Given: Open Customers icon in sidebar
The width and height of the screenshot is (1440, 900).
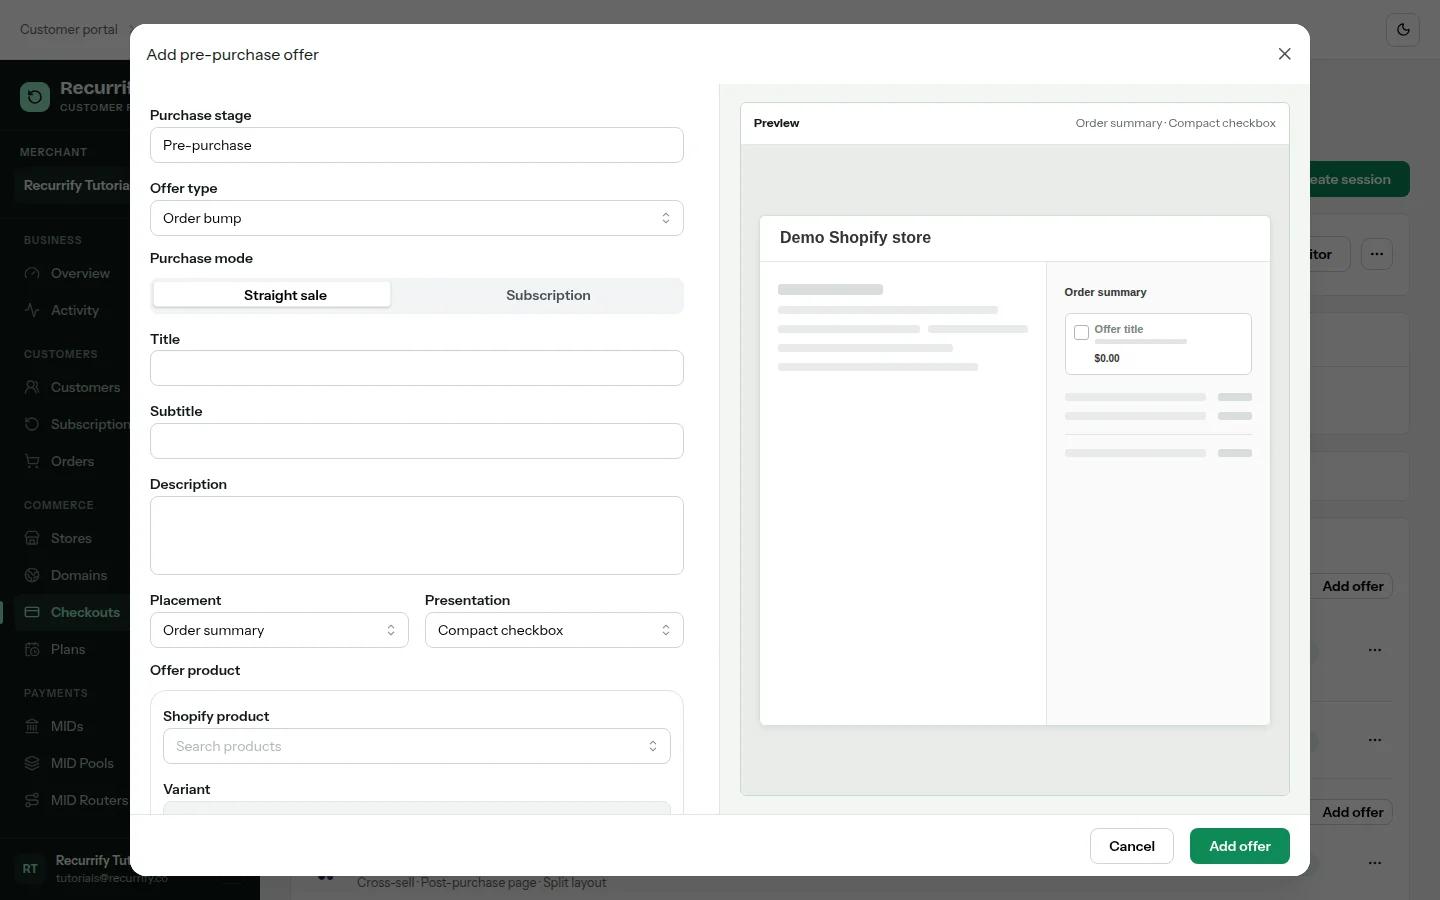Looking at the screenshot, I should [x=32, y=387].
